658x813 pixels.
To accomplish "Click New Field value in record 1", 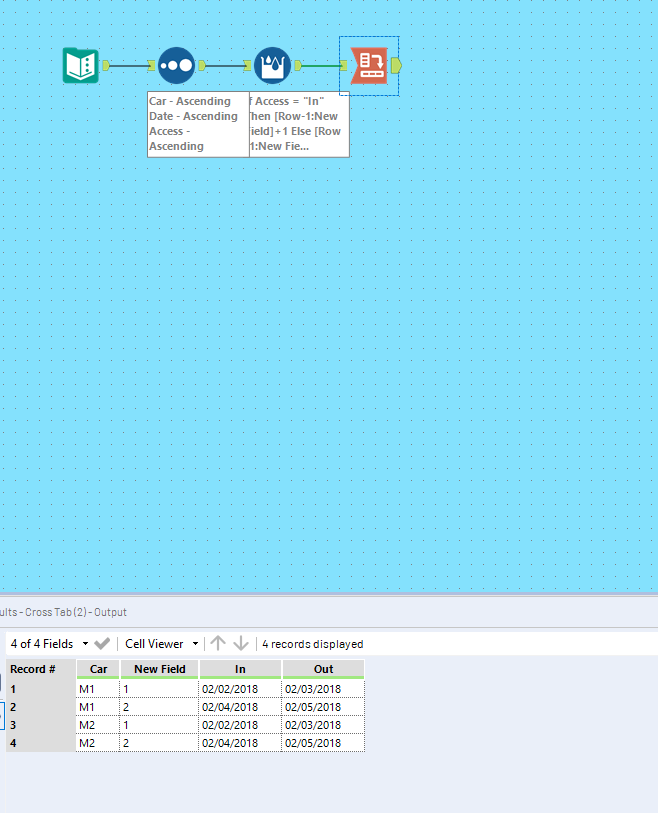I will click(x=159, y=689).
